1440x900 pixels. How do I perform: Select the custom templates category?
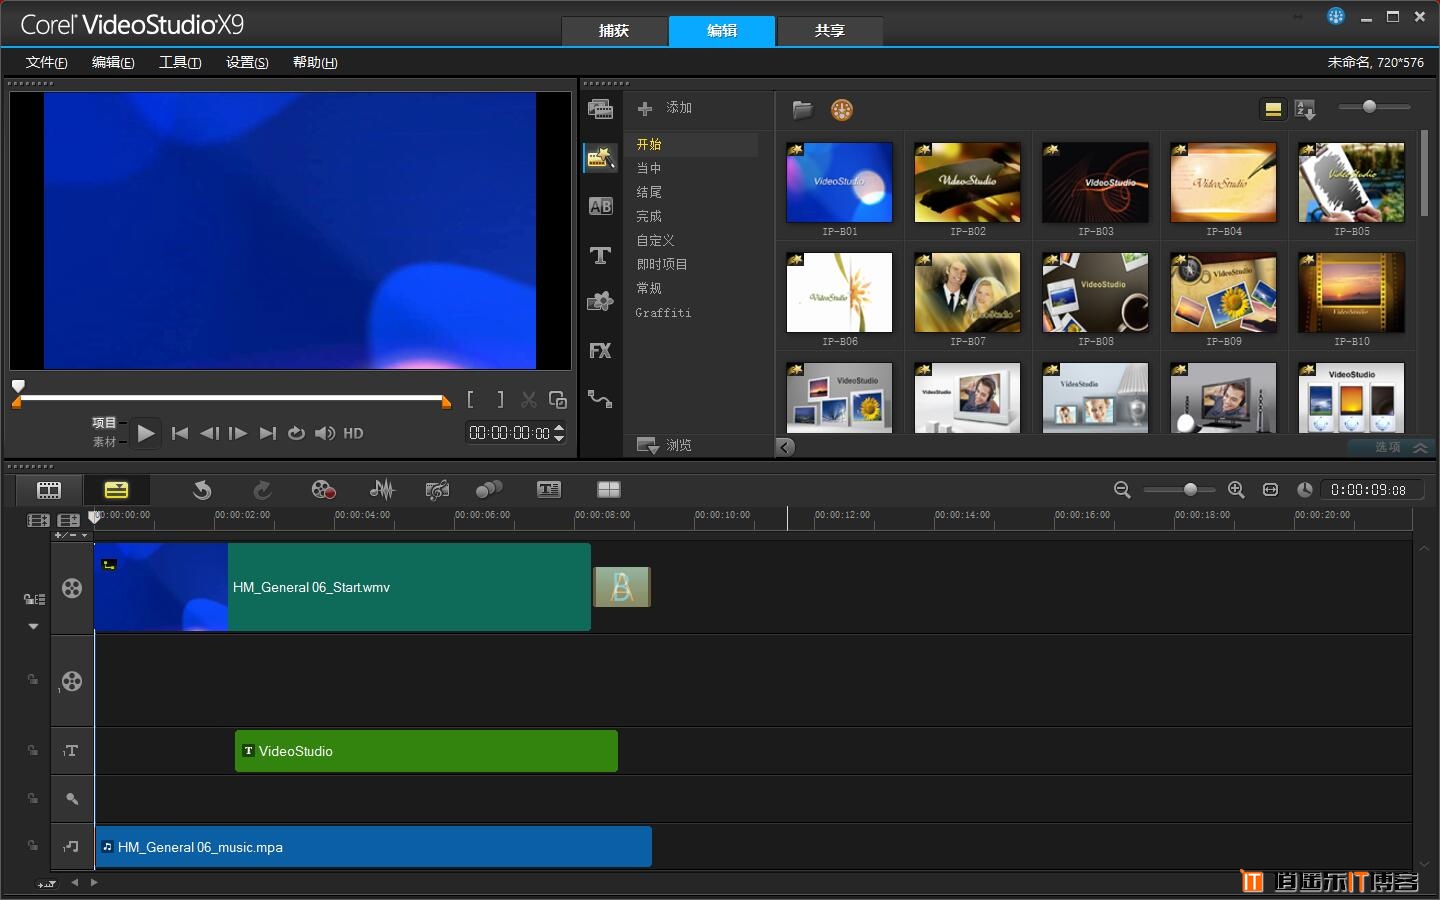(x=656, y=240)
